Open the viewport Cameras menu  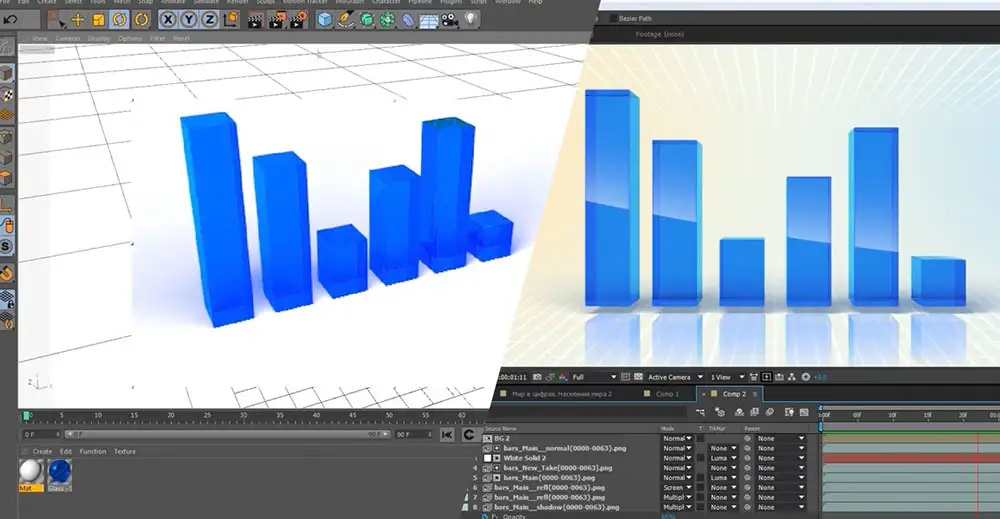click(x=68, y=38)
